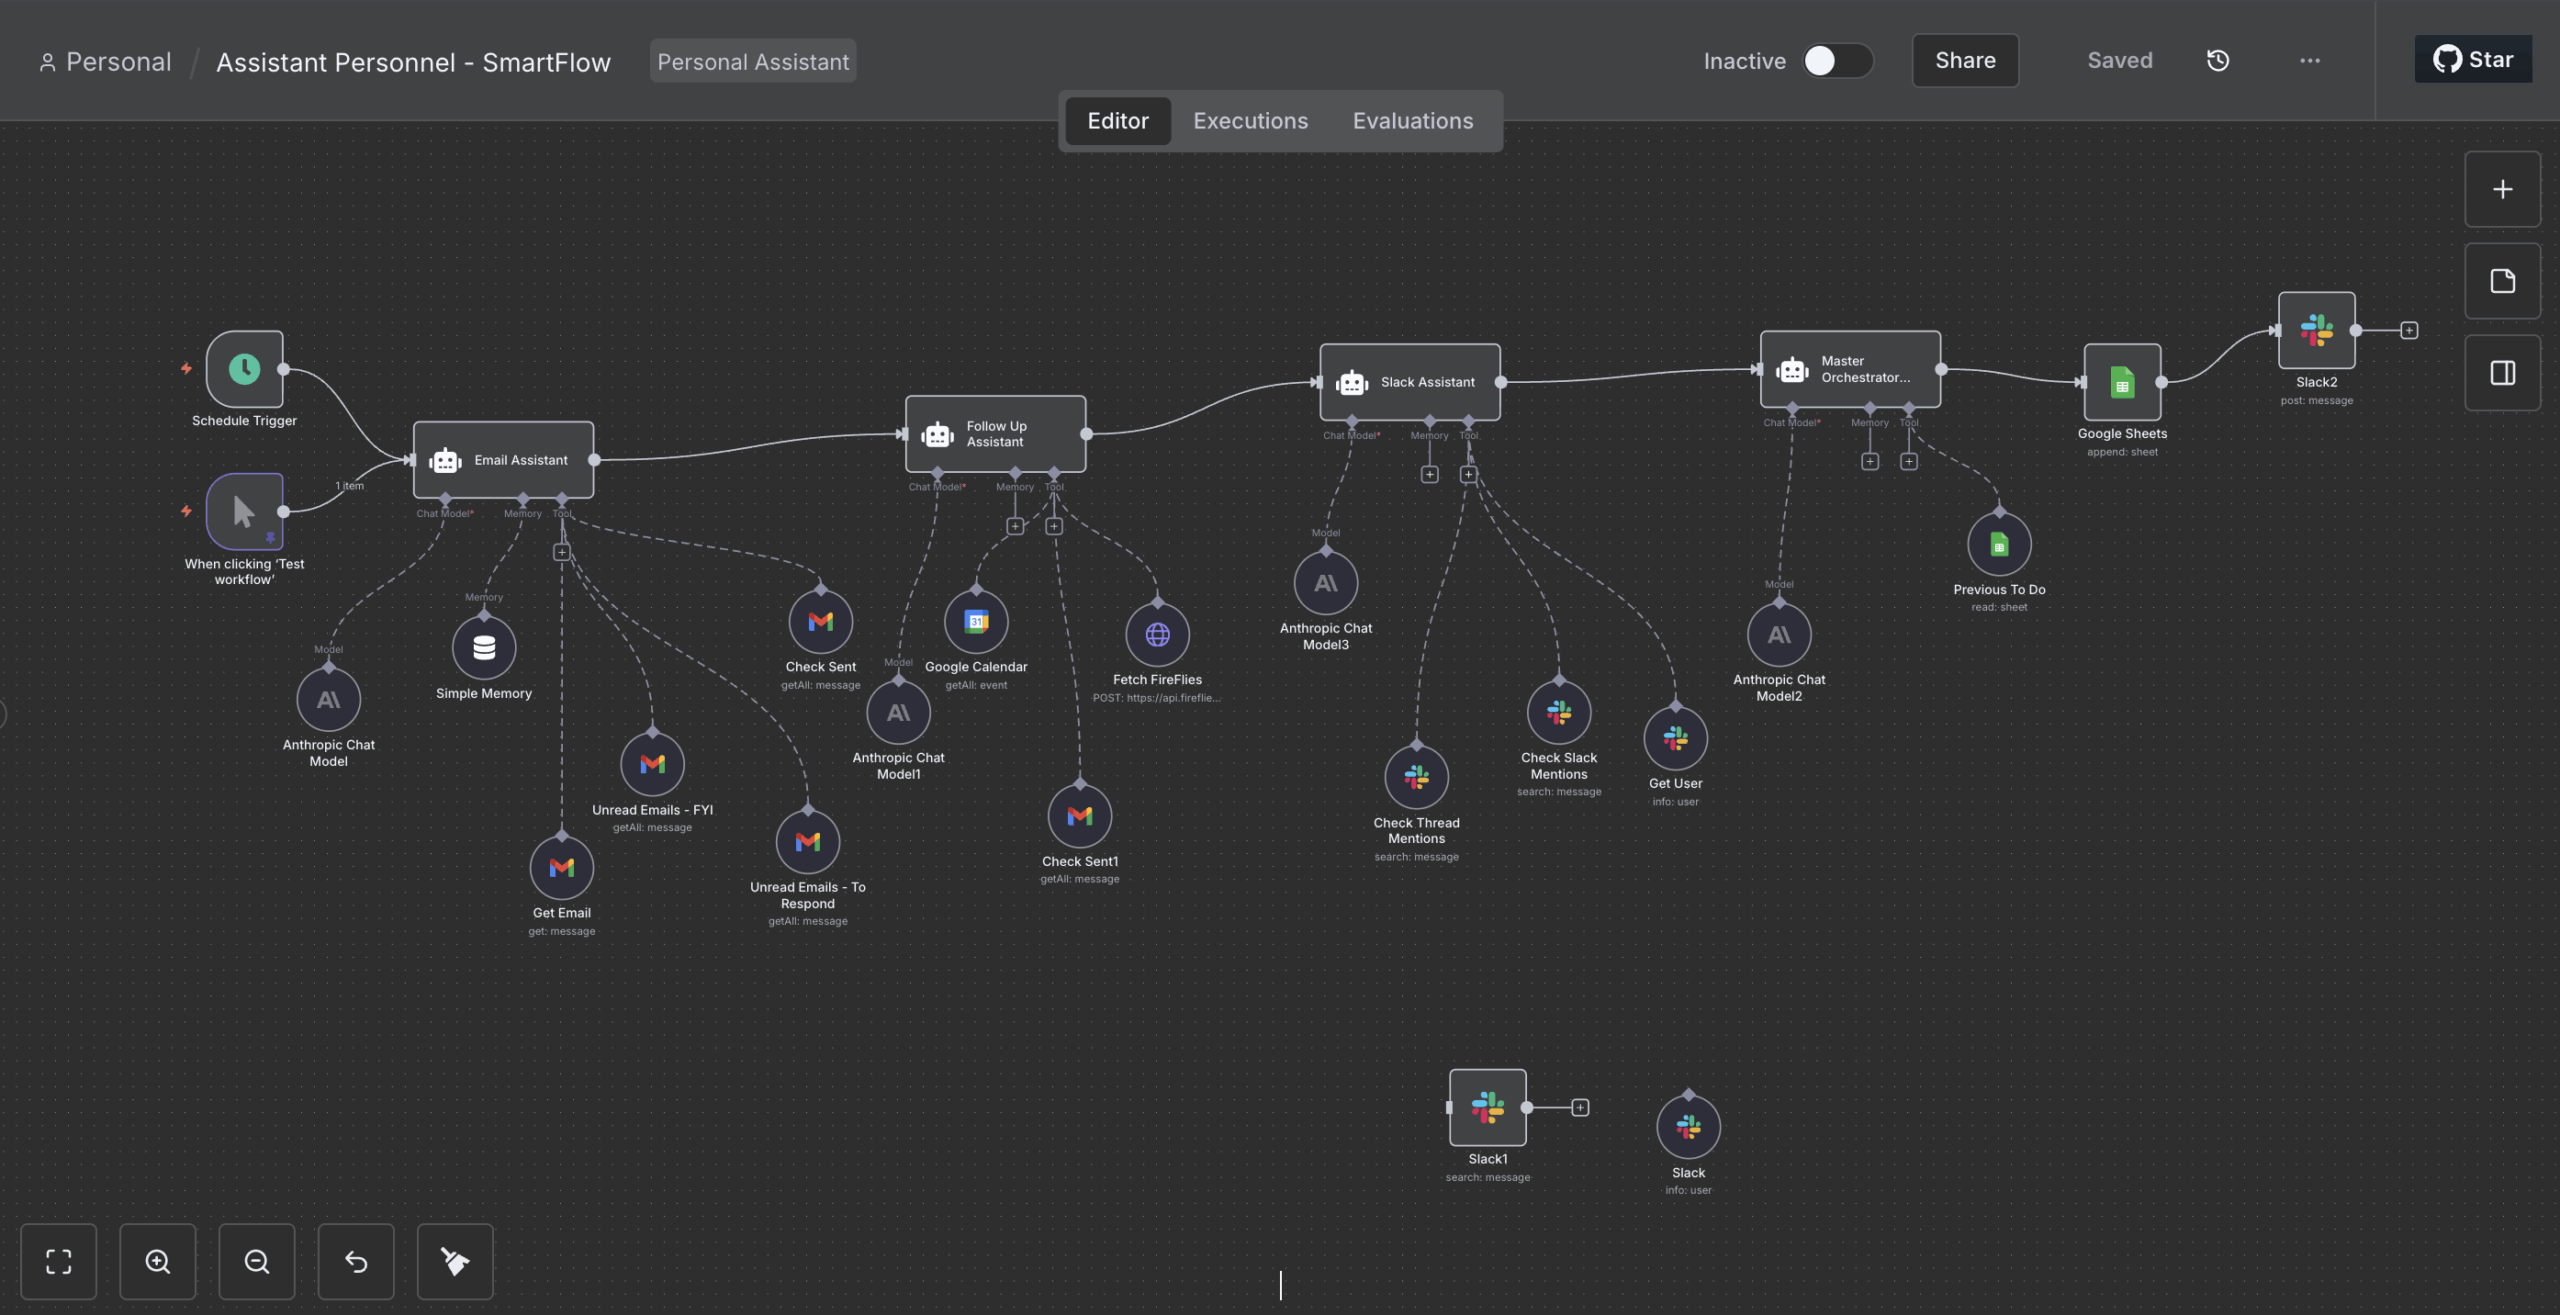Add a sticky note icon
This screenshot has height=1315, width=2560.
click(2502, 282)
